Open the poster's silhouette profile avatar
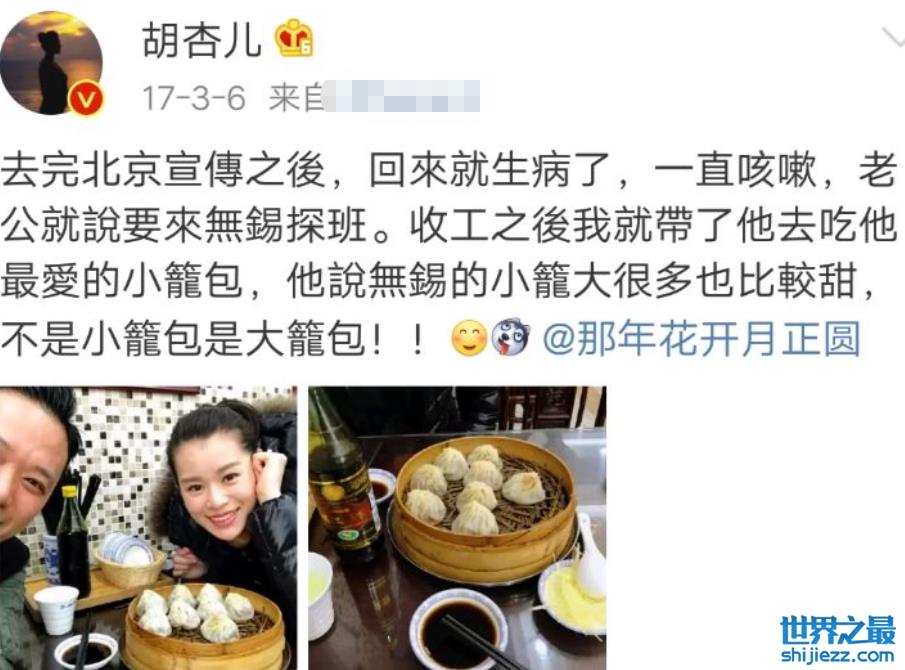 pos(51,62)
